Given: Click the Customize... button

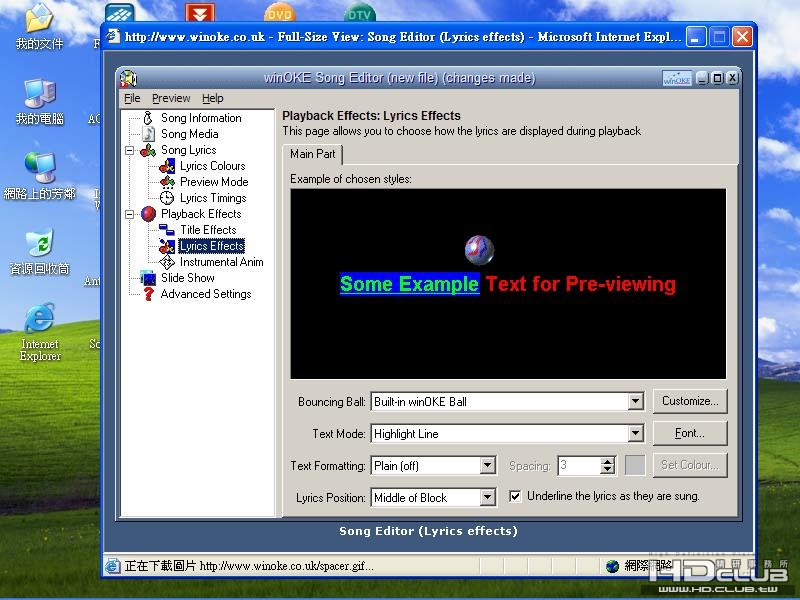Looking at the screenshot, I should pos(690,401).
